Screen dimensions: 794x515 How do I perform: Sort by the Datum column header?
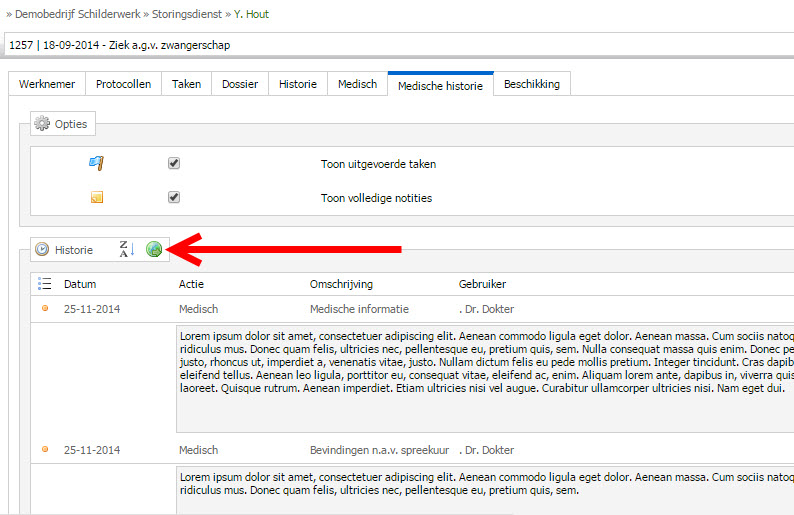coord(80,284)
